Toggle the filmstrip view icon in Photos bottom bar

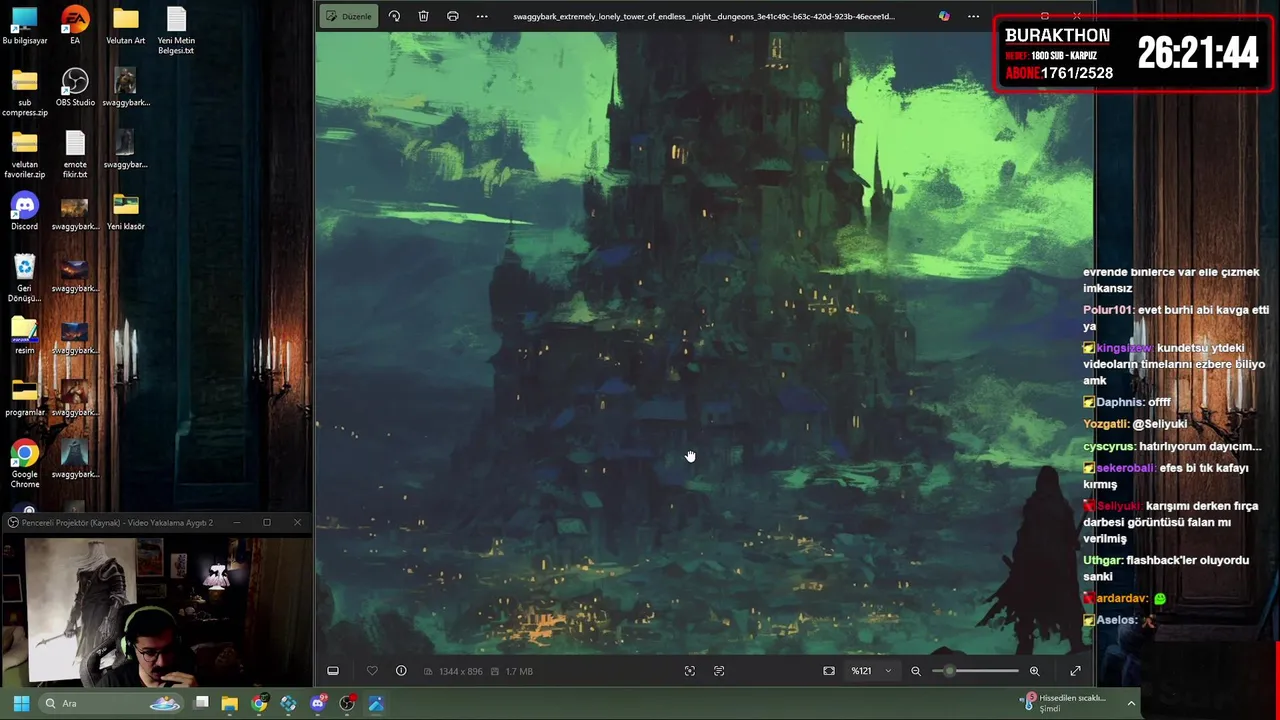click(x=333, y=671)
